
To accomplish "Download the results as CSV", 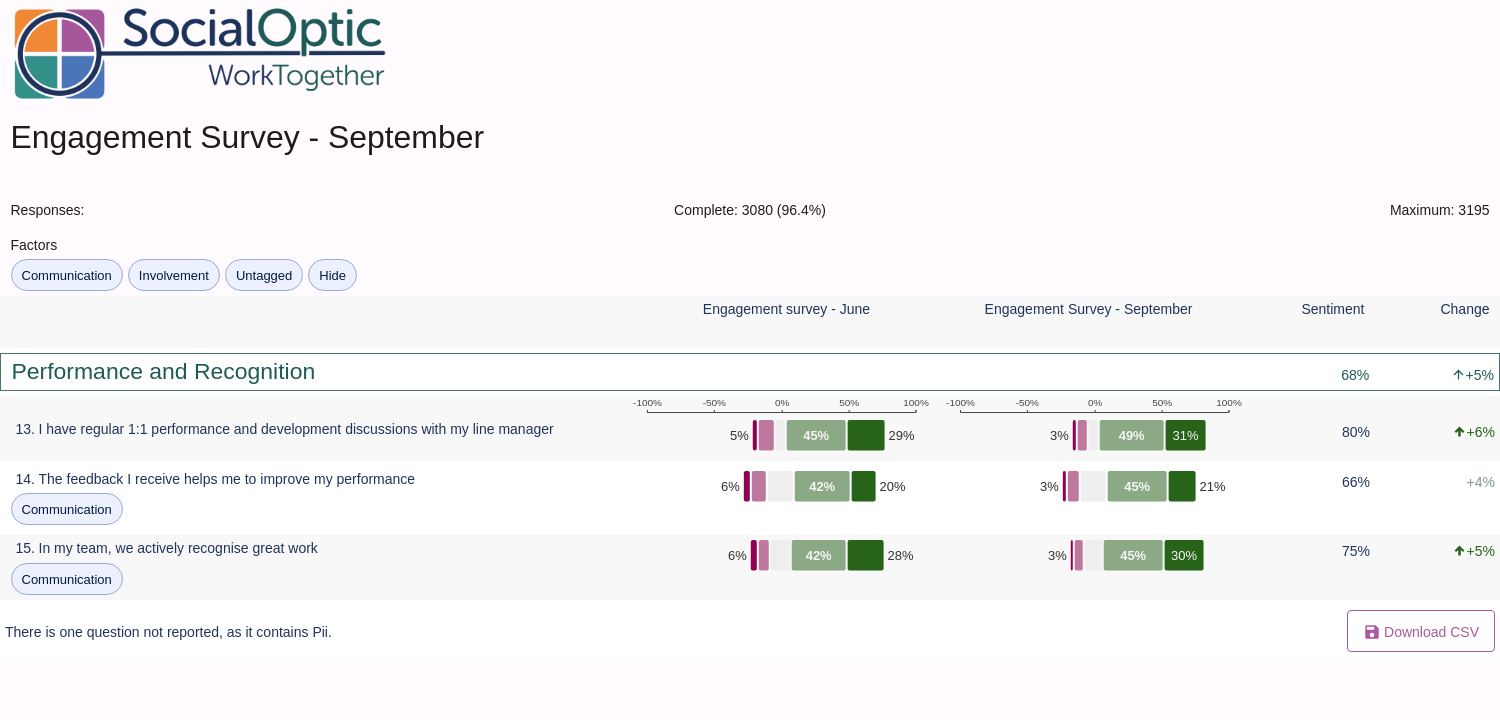I will click(1421, 631).
